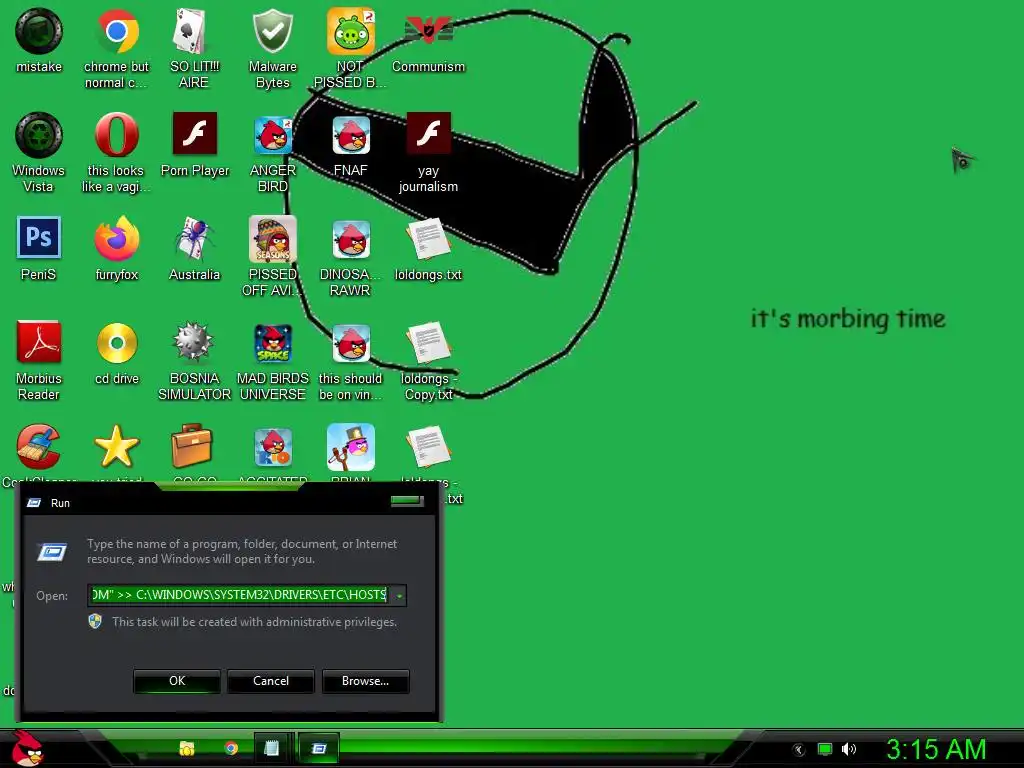Open the Angry Bird Start button

27,748
